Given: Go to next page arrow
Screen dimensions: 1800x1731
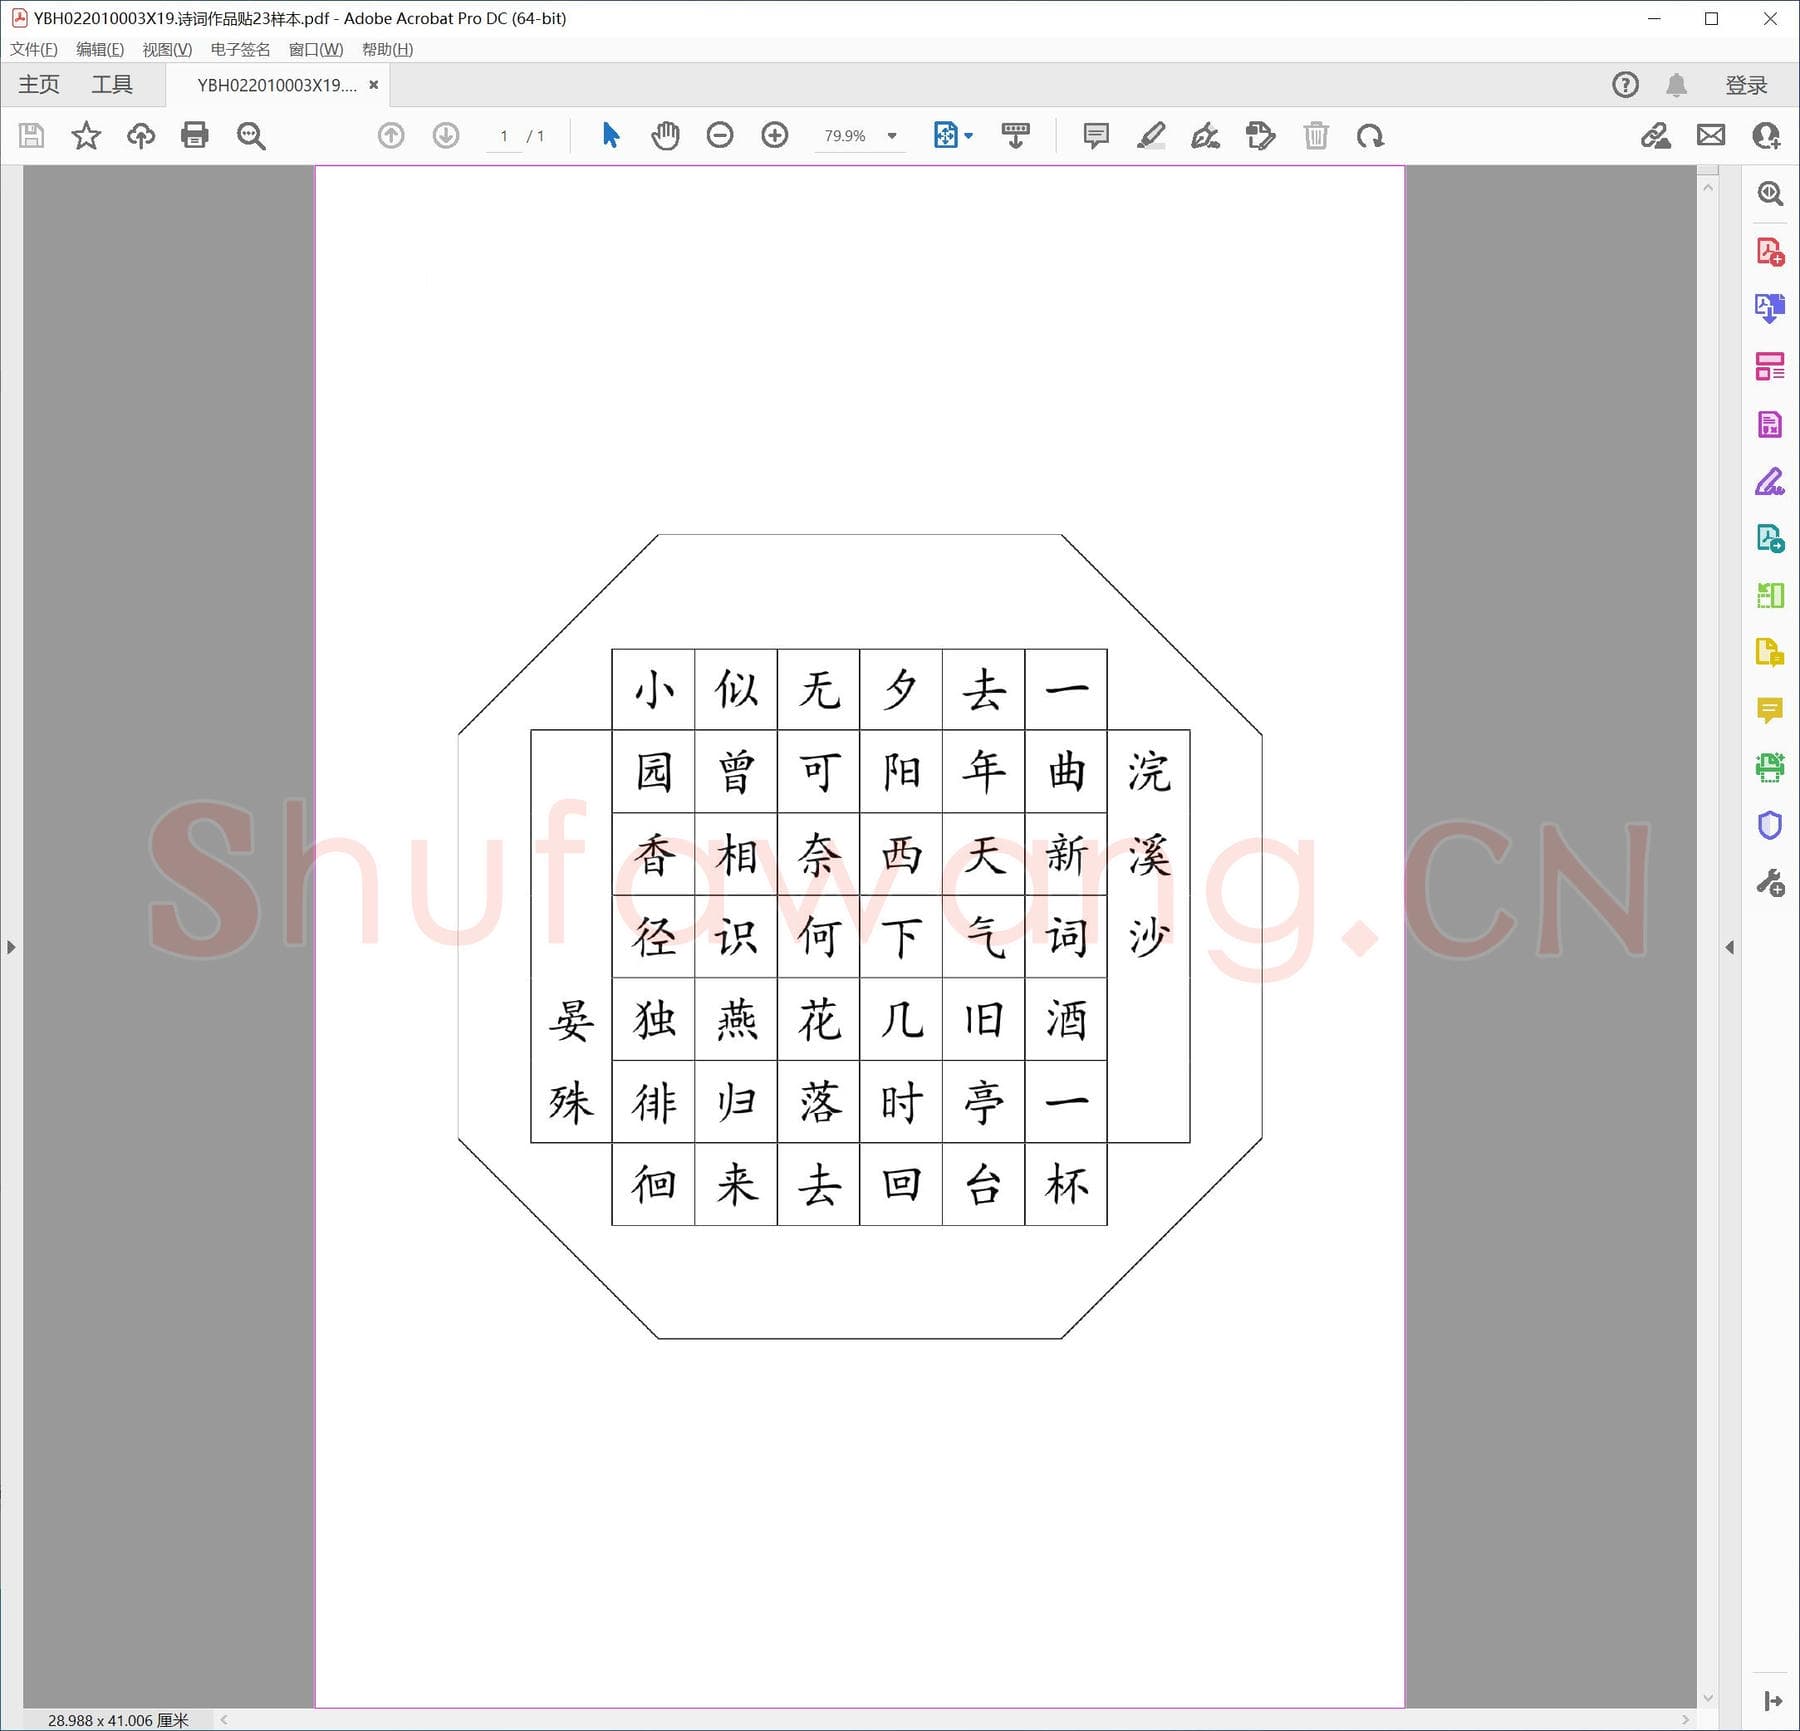Looking at the screenshot, I should click(446, 135).
